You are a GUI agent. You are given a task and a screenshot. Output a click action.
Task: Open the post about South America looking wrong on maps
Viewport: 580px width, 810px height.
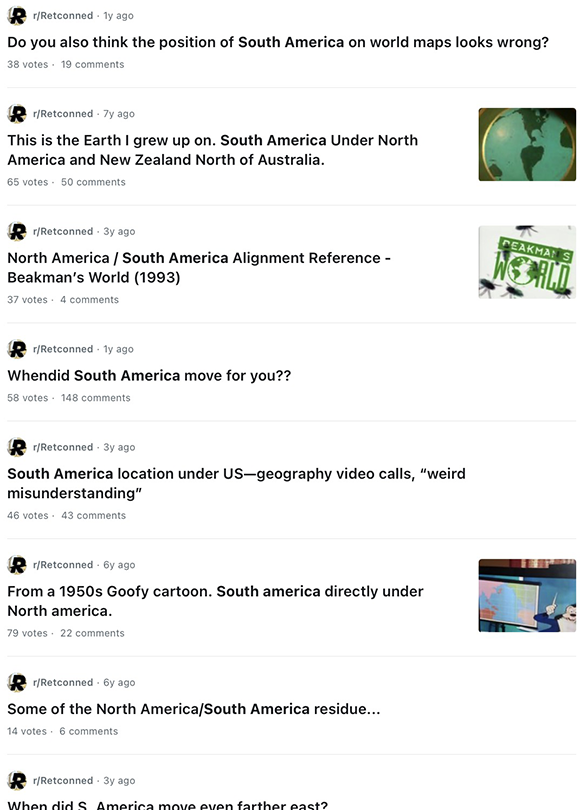point(278,42)
